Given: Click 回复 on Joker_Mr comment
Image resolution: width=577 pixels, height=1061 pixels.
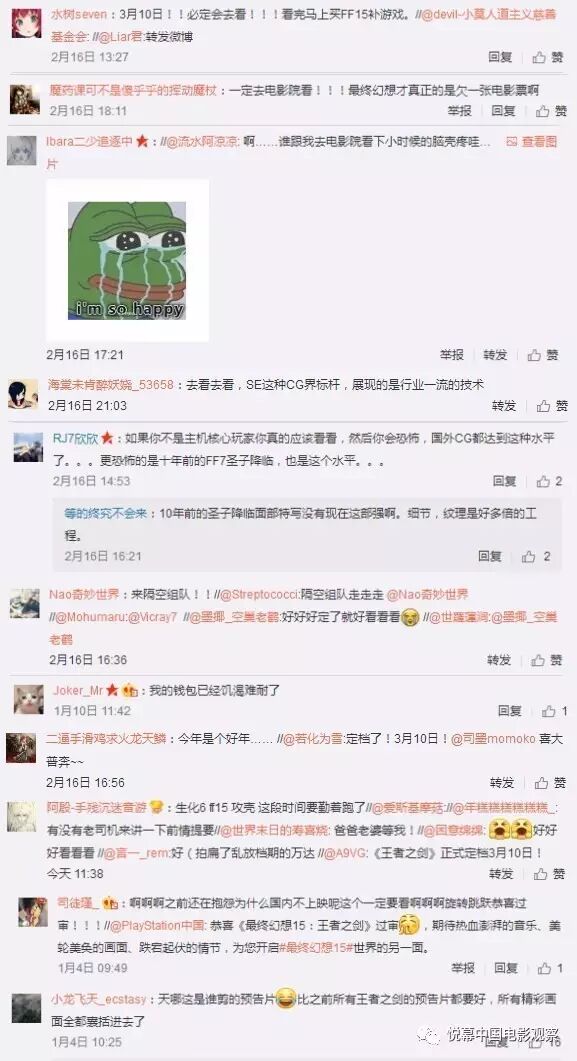Looking at the screenshot, I should coord(510,711).
